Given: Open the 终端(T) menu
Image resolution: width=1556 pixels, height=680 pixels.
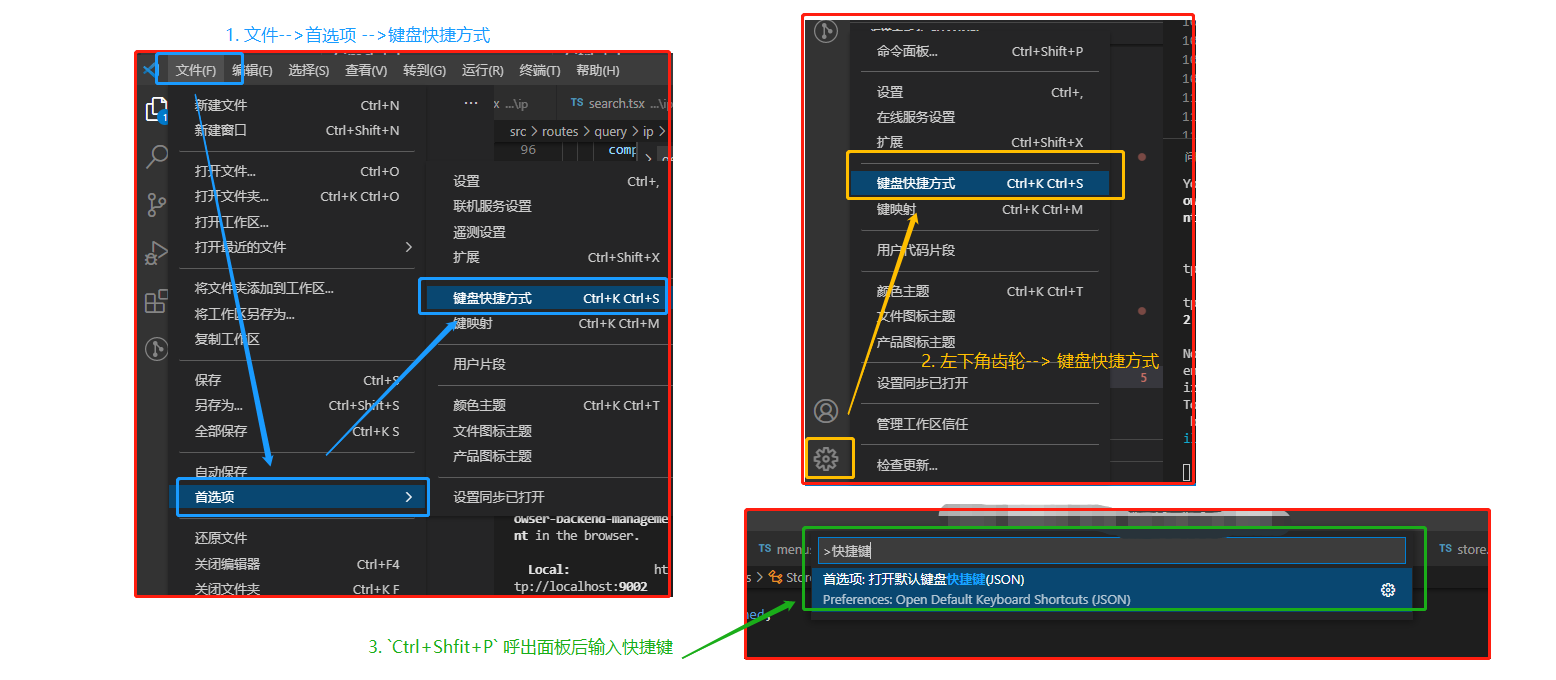Looking at the screenshot, I should point(540,70).
